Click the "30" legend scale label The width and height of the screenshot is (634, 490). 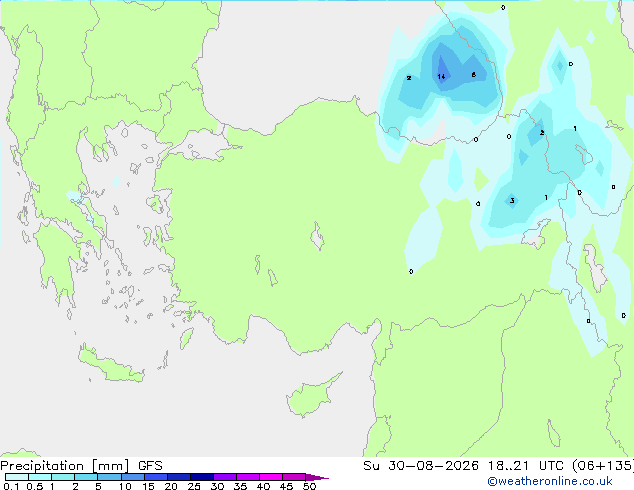coord(217,486)
